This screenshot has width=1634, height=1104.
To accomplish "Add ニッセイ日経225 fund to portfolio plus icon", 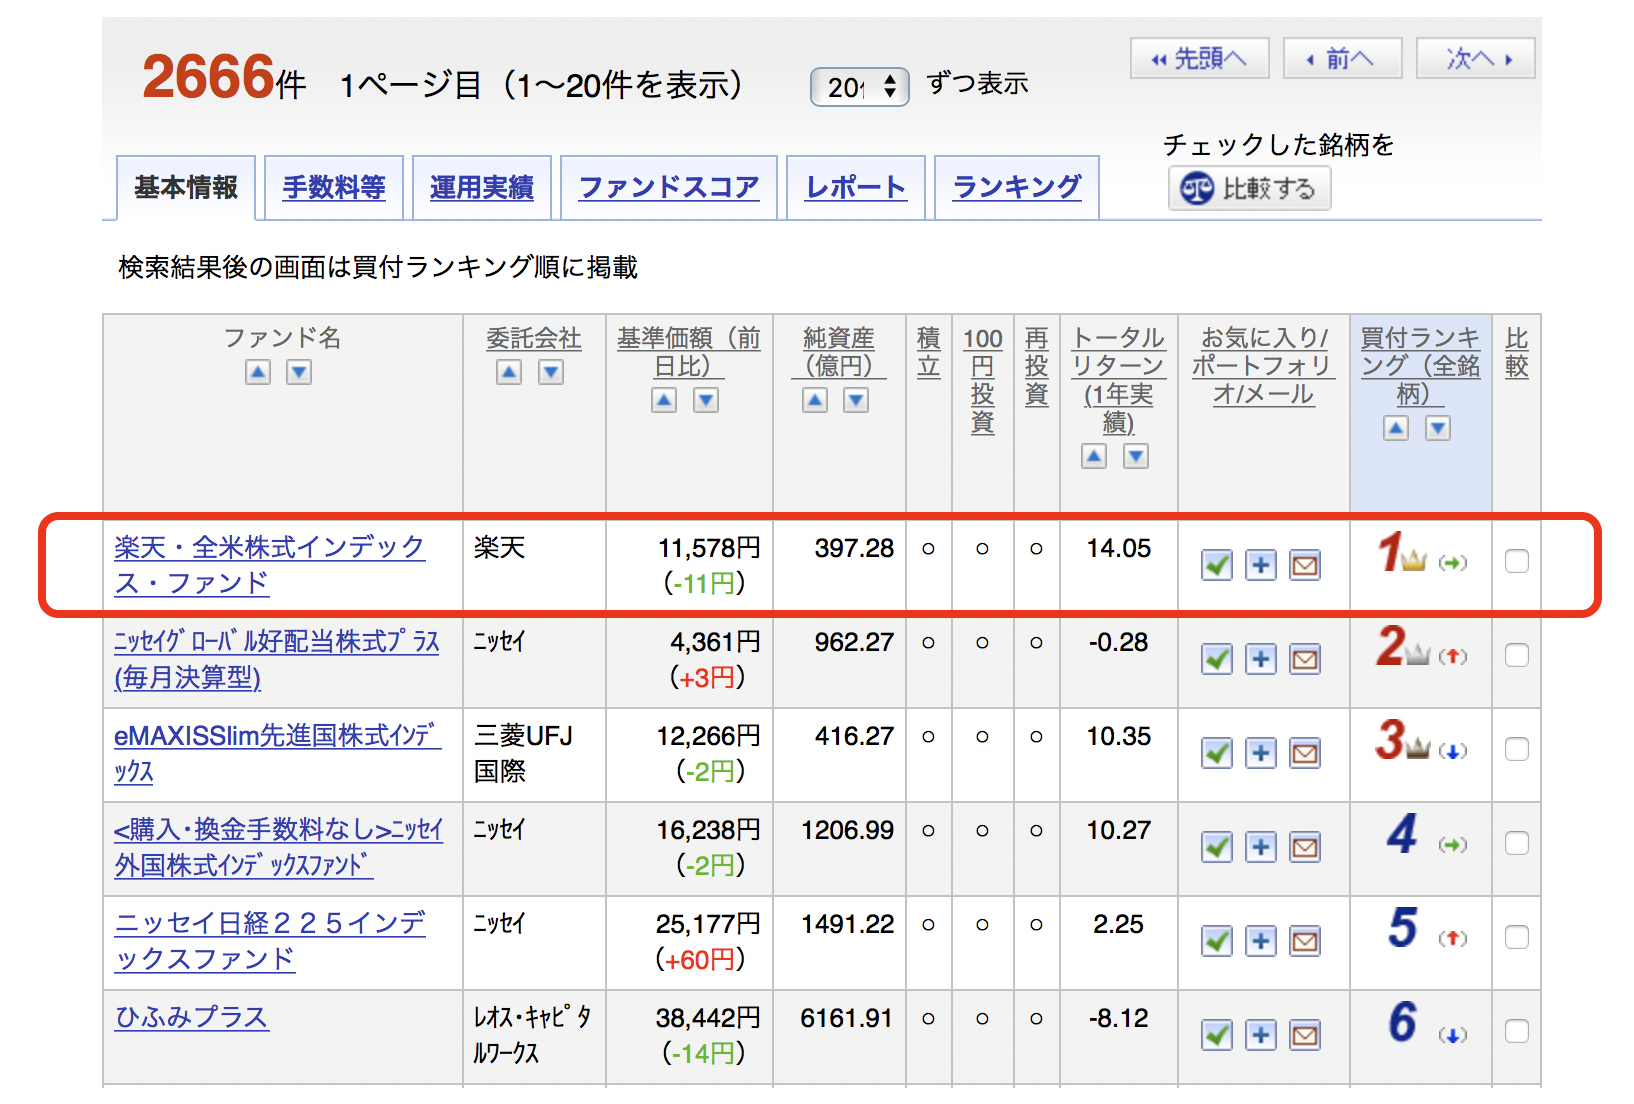I will (1261, 941).
